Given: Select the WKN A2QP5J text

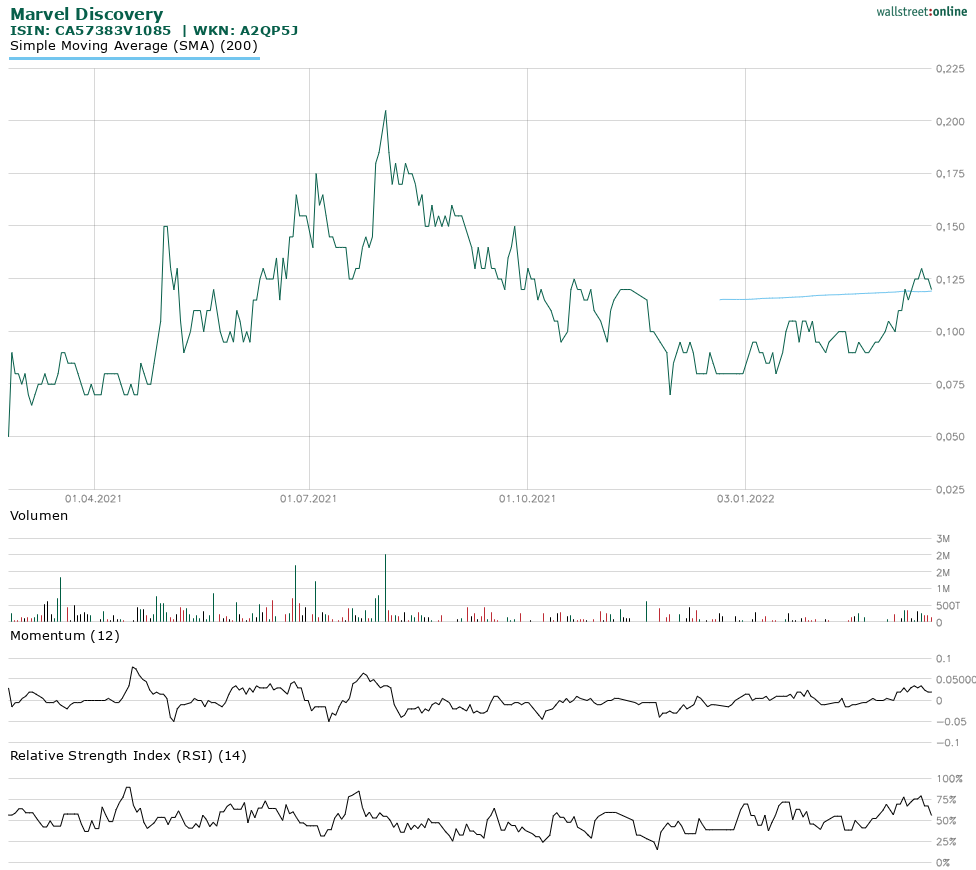Looking at the screenshot, I should (246, 30).
